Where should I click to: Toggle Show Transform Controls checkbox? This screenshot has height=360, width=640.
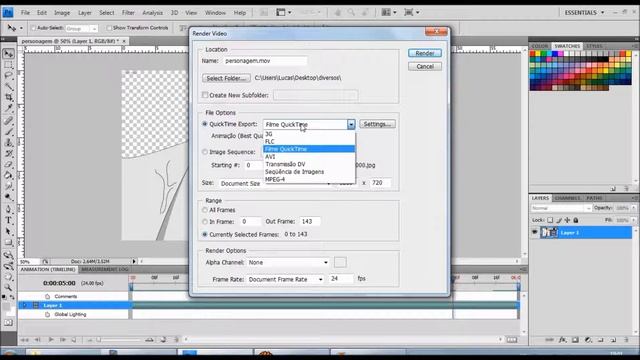click(x=109, y=28)
